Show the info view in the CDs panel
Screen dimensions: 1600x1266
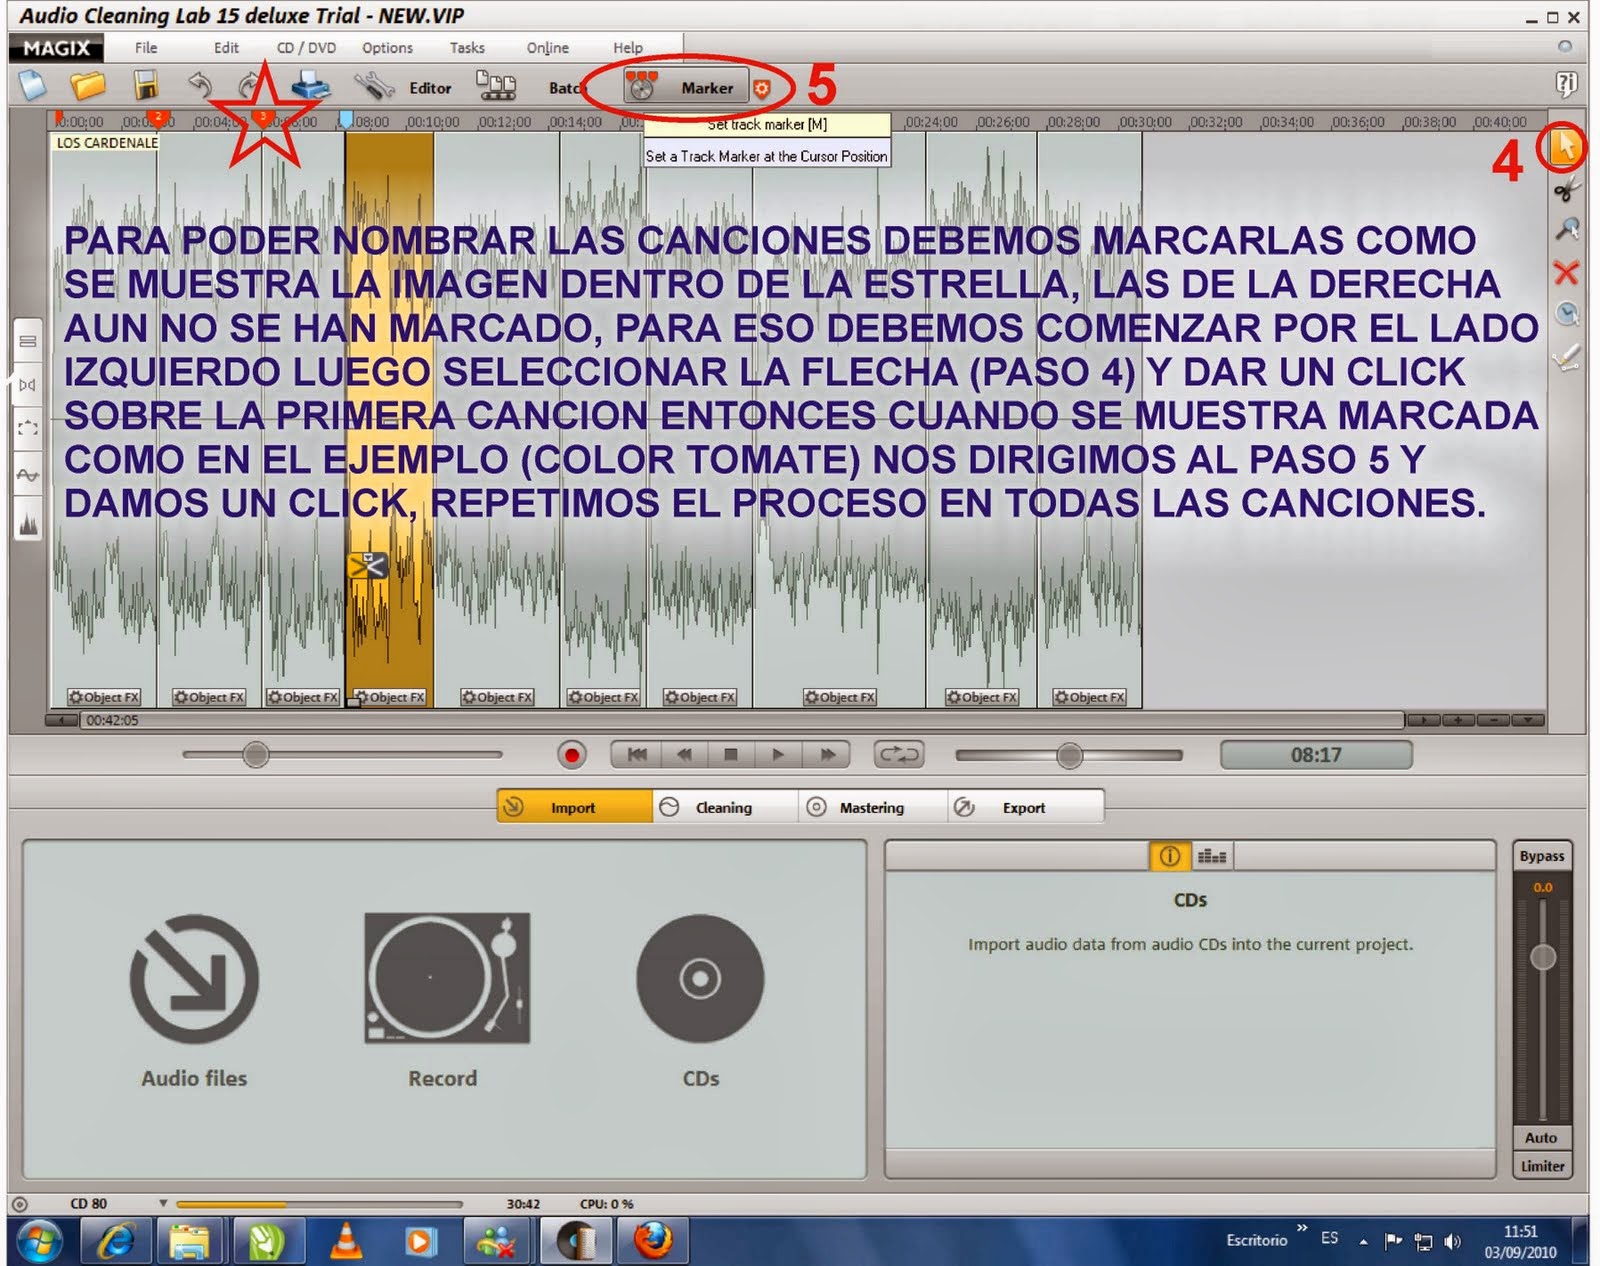(x=1169, y=856)
